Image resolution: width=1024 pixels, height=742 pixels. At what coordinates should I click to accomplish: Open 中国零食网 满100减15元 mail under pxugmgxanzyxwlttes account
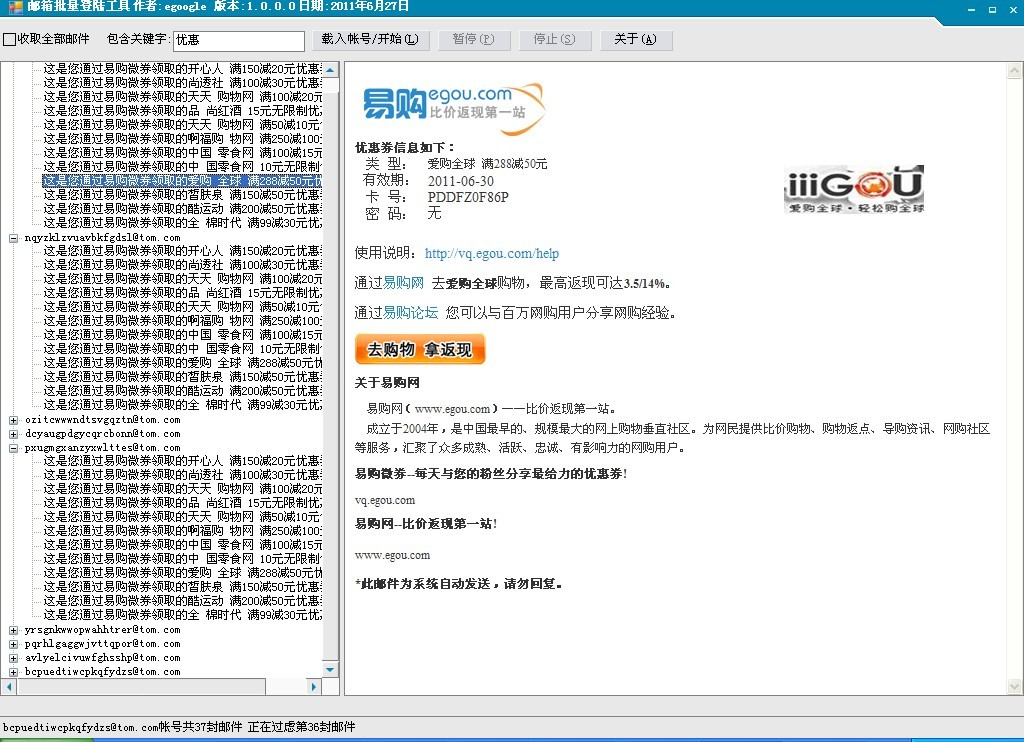(182, 545)
